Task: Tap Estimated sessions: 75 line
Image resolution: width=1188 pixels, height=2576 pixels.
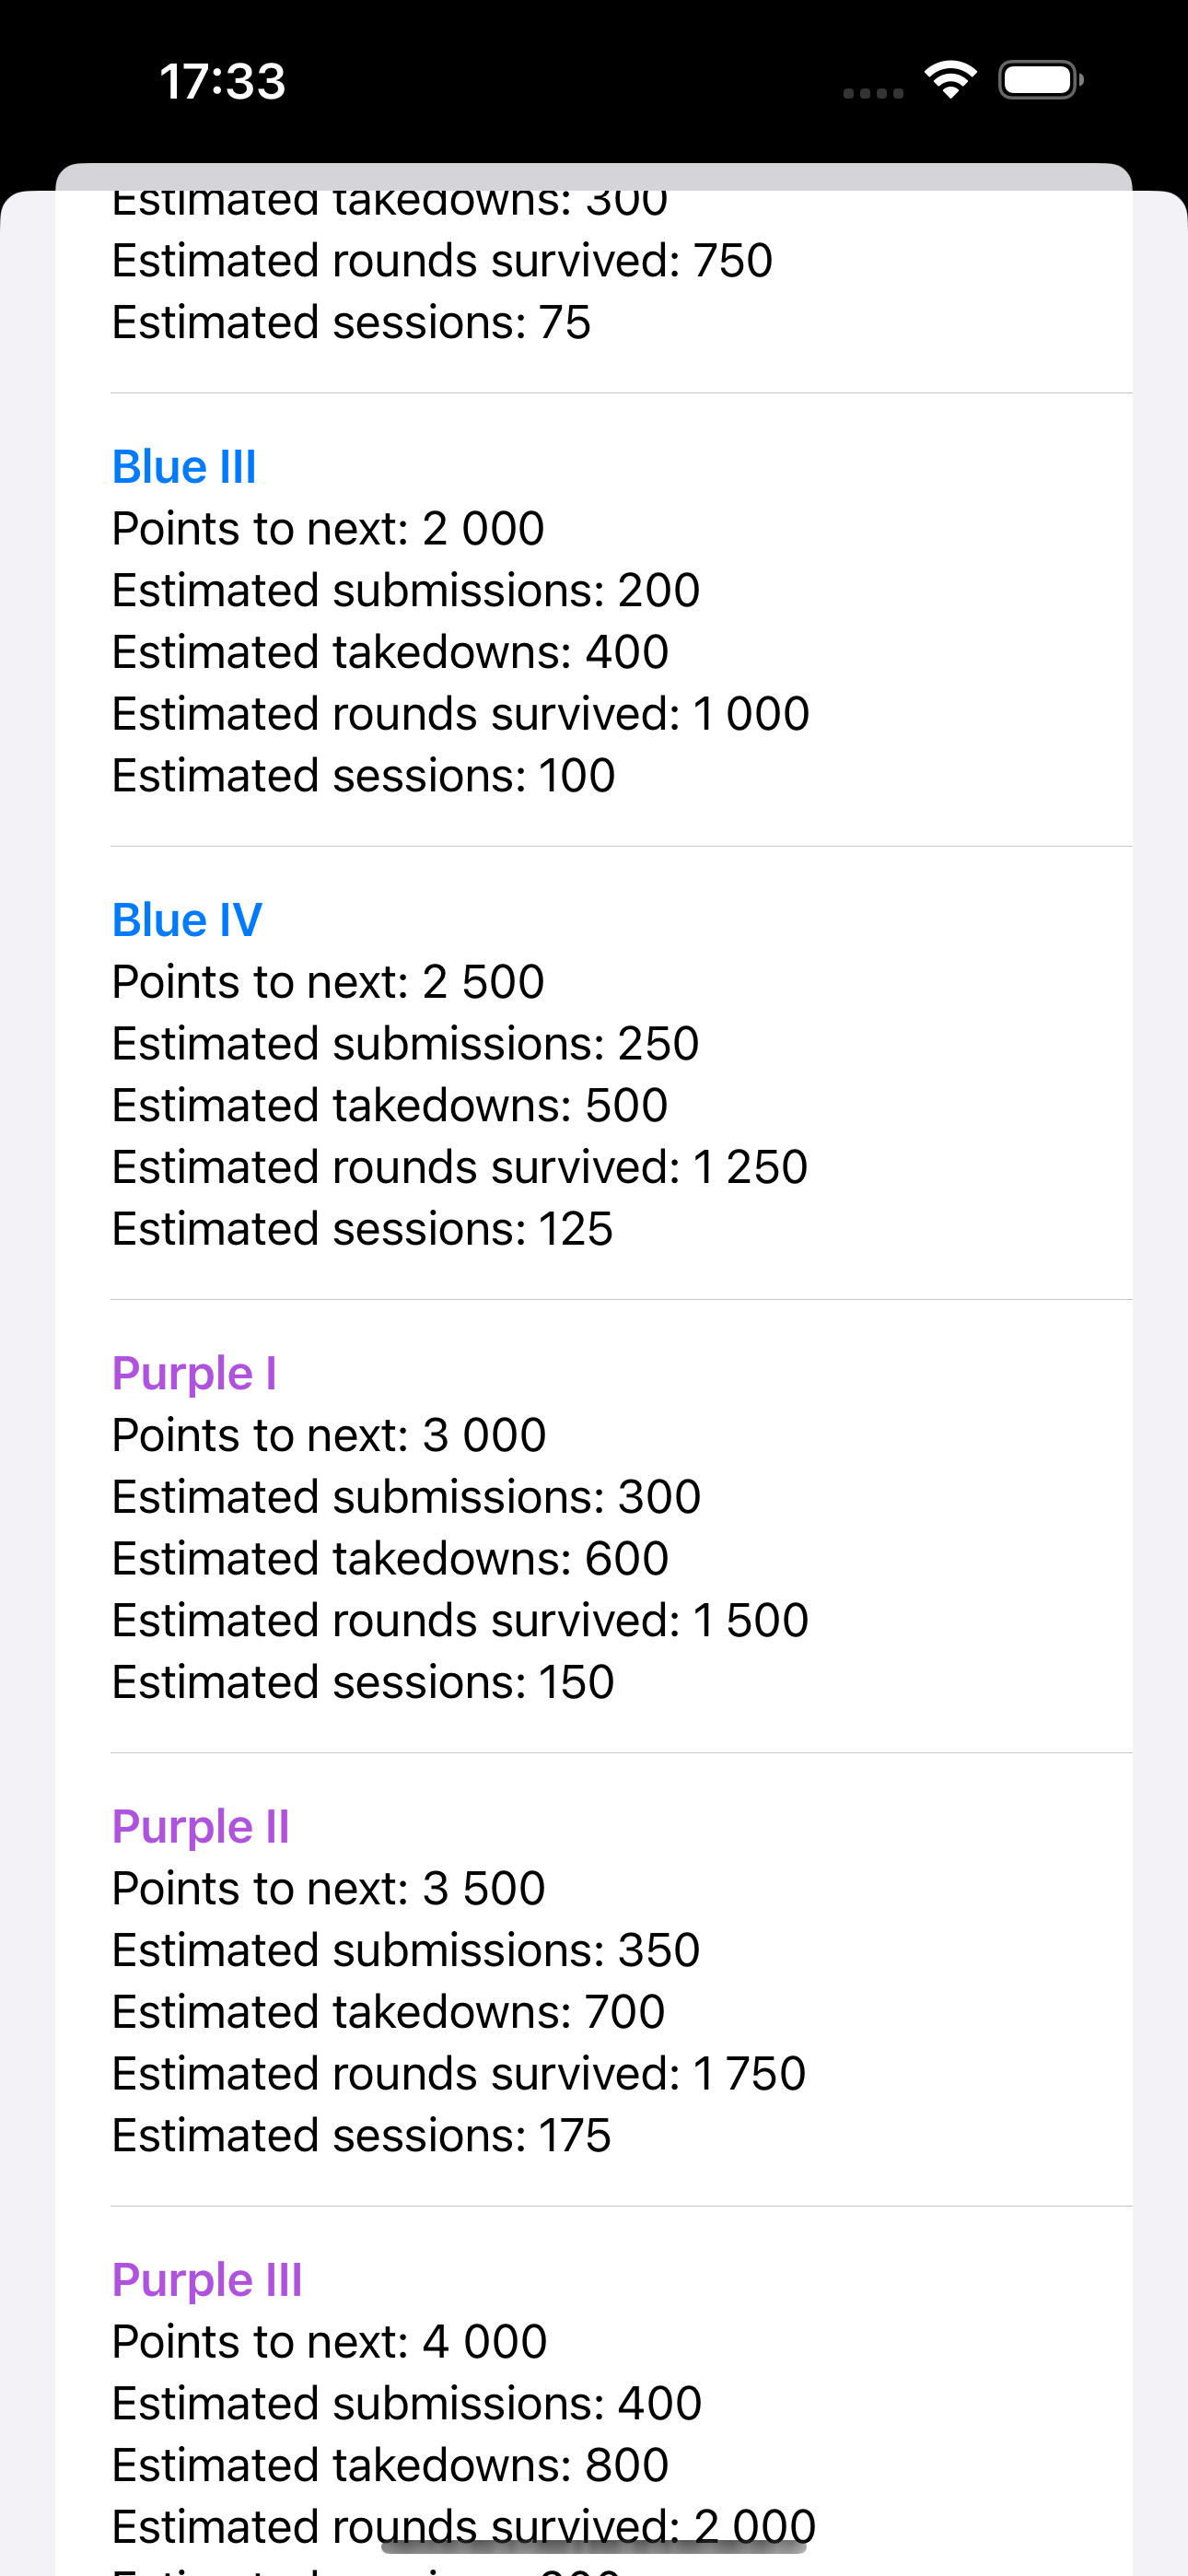Action: coord(351,323)
